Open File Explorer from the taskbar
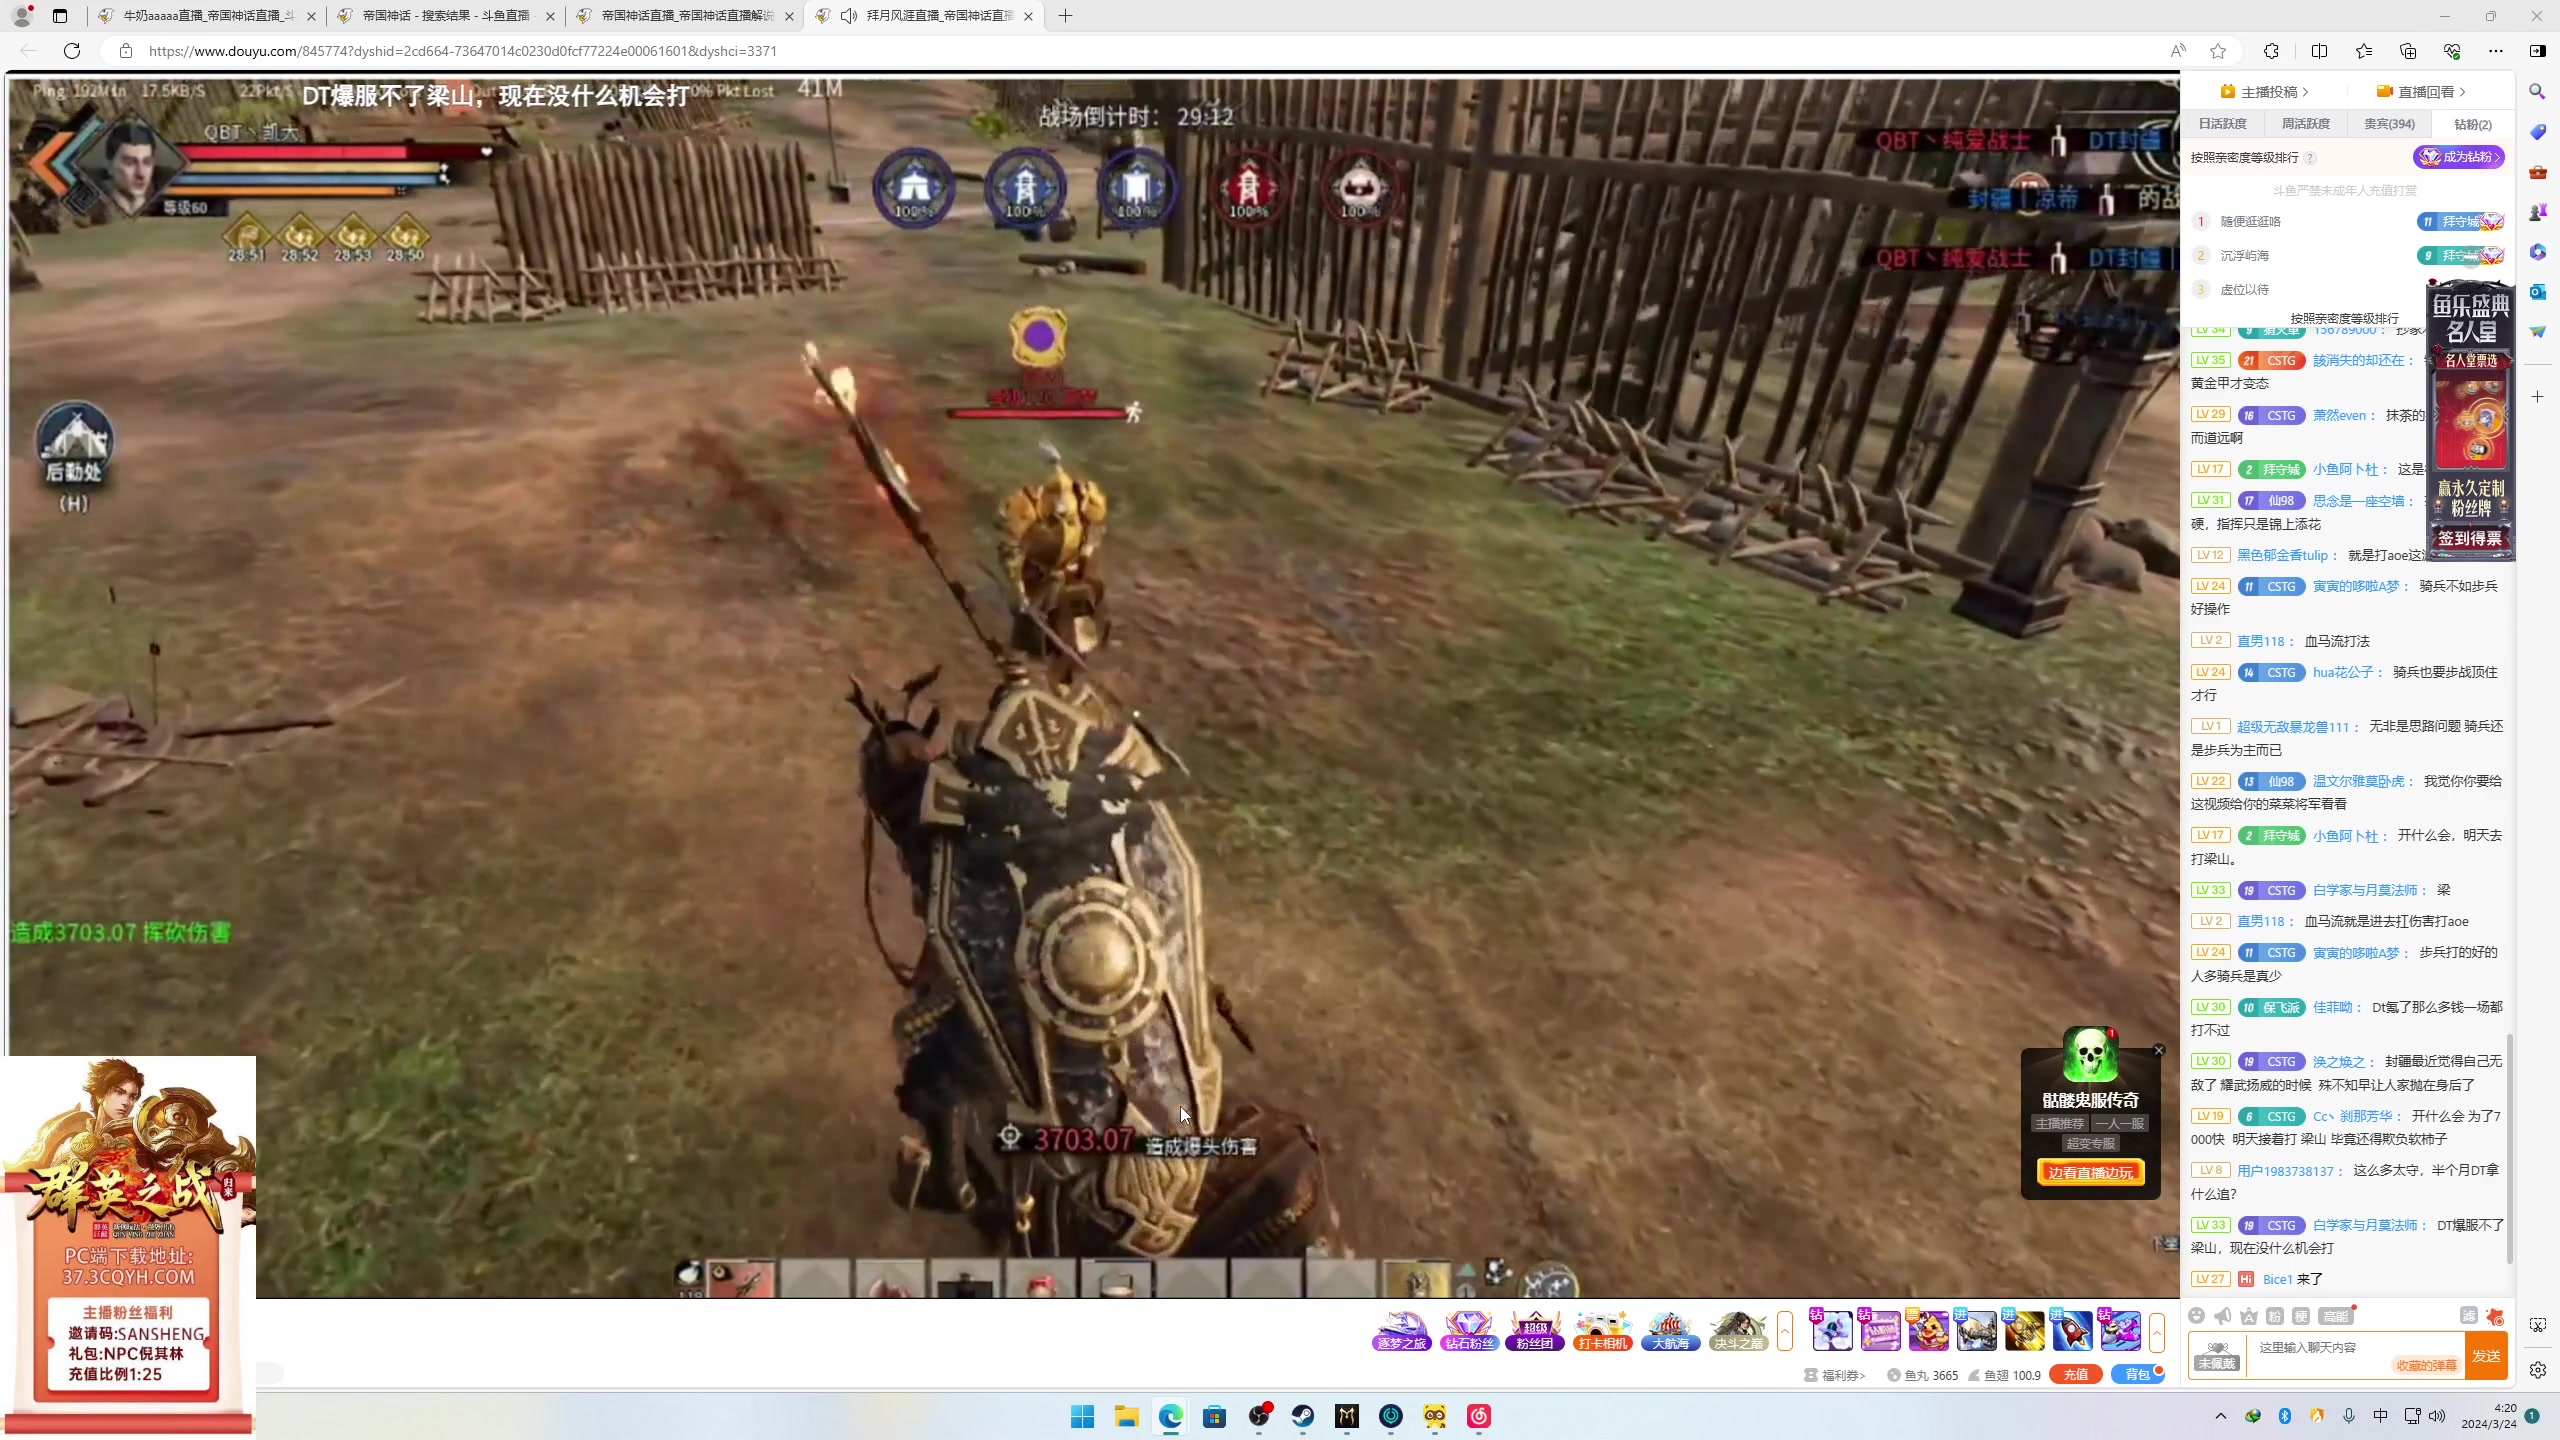2560x1440 pixels. pyautogui.click(x=1127, y=1416)
